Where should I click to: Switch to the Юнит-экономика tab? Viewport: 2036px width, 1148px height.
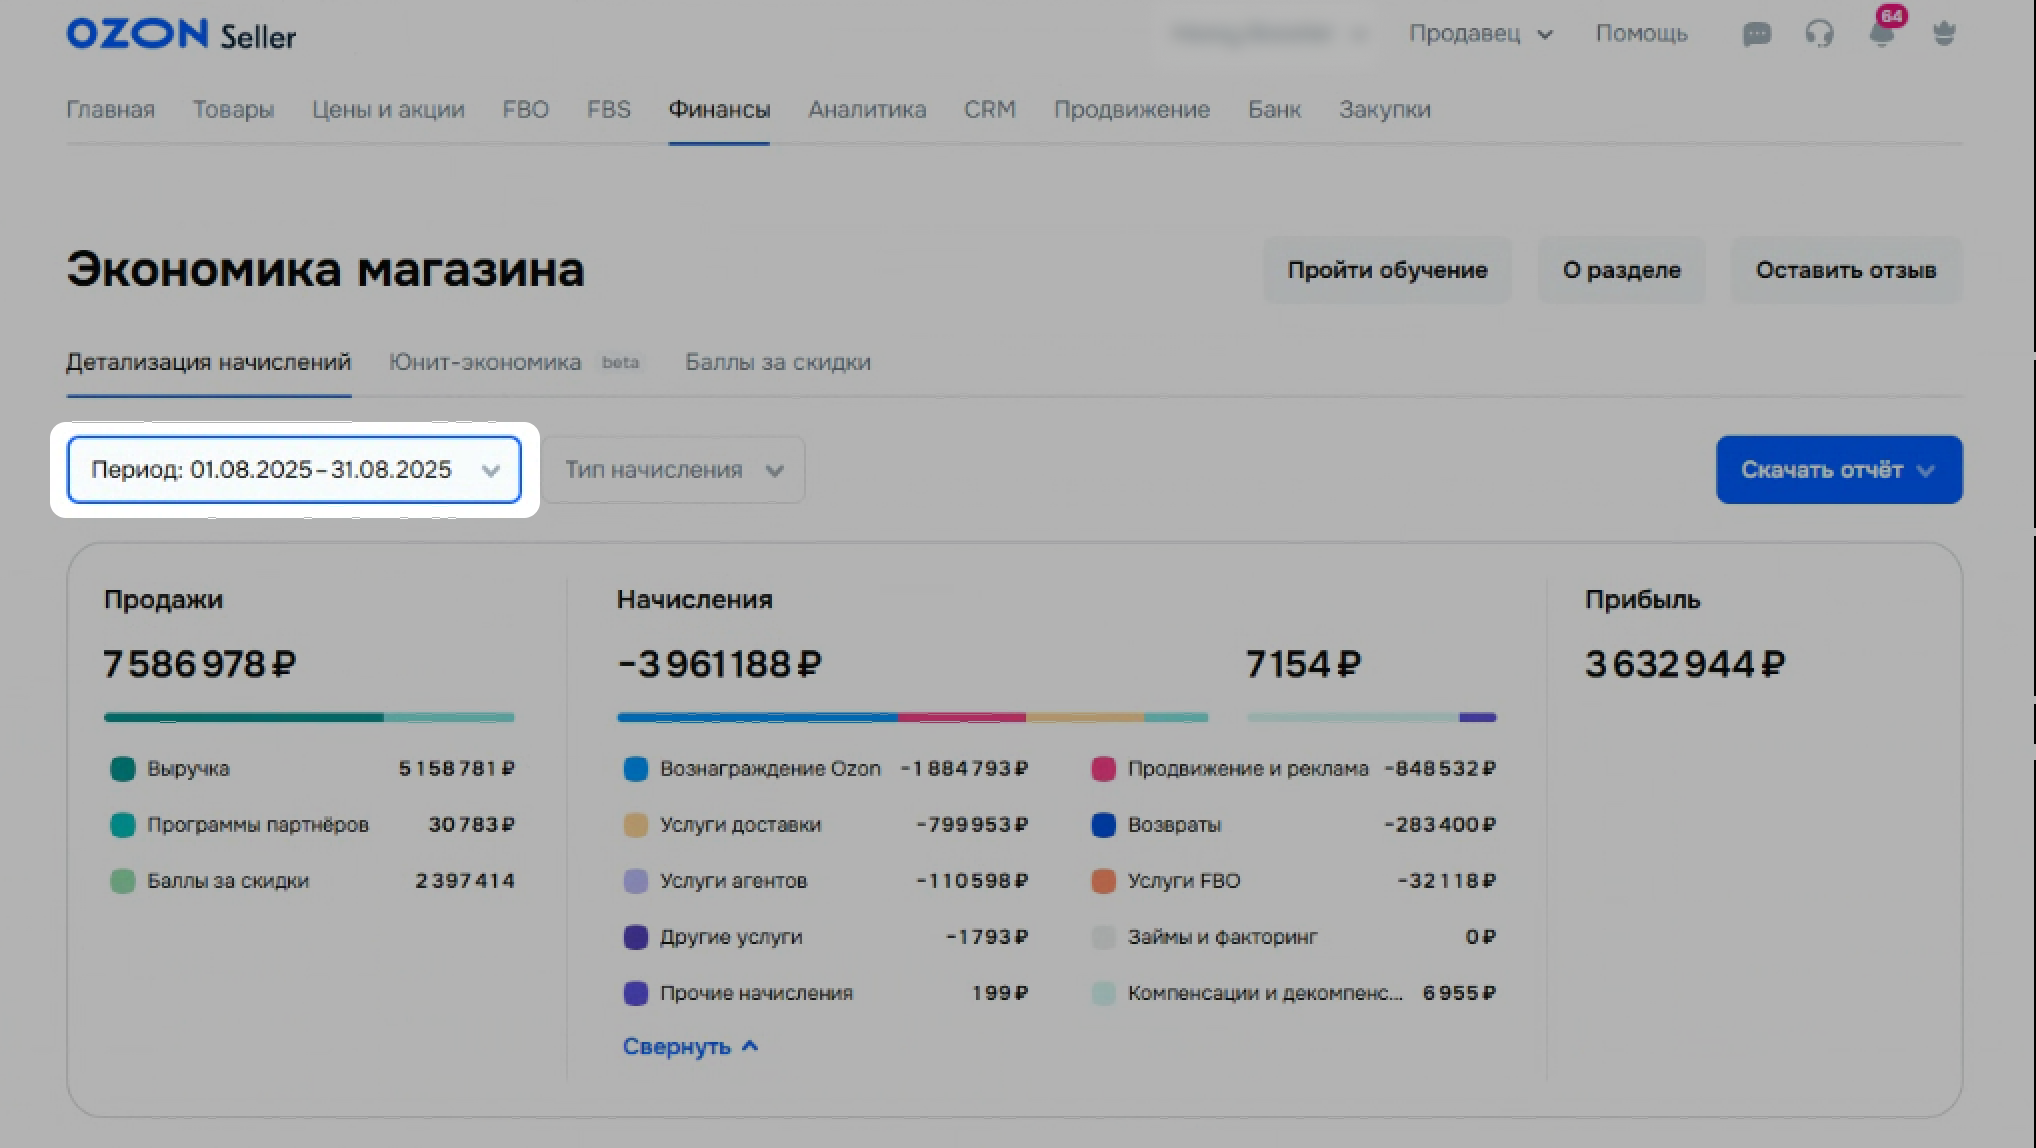(x=485, y=362)
